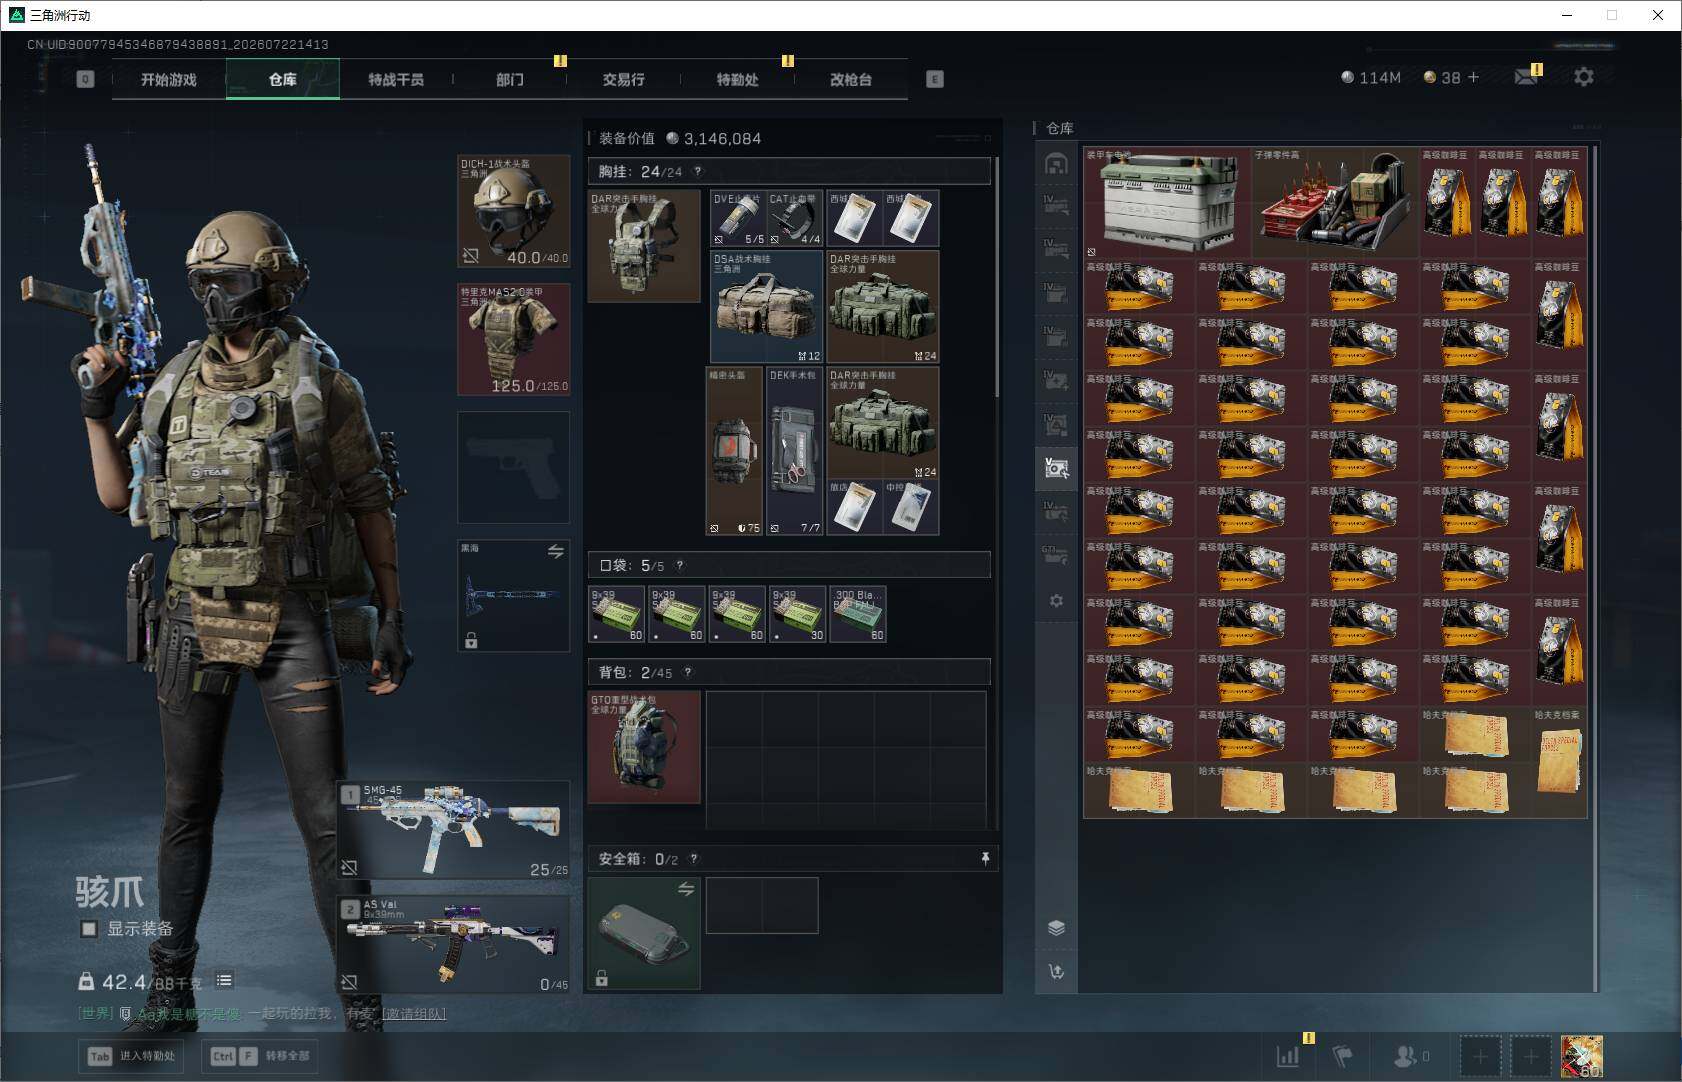
Task: Show help for 口袋 capacity
Action: 680,565
